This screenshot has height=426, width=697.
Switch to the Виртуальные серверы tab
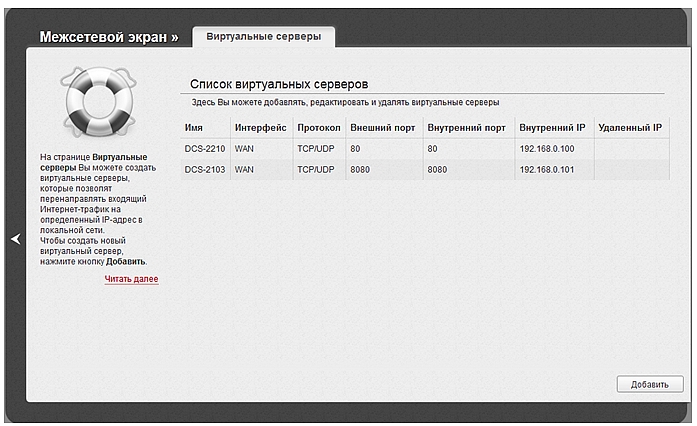click(x=263, y=37)
